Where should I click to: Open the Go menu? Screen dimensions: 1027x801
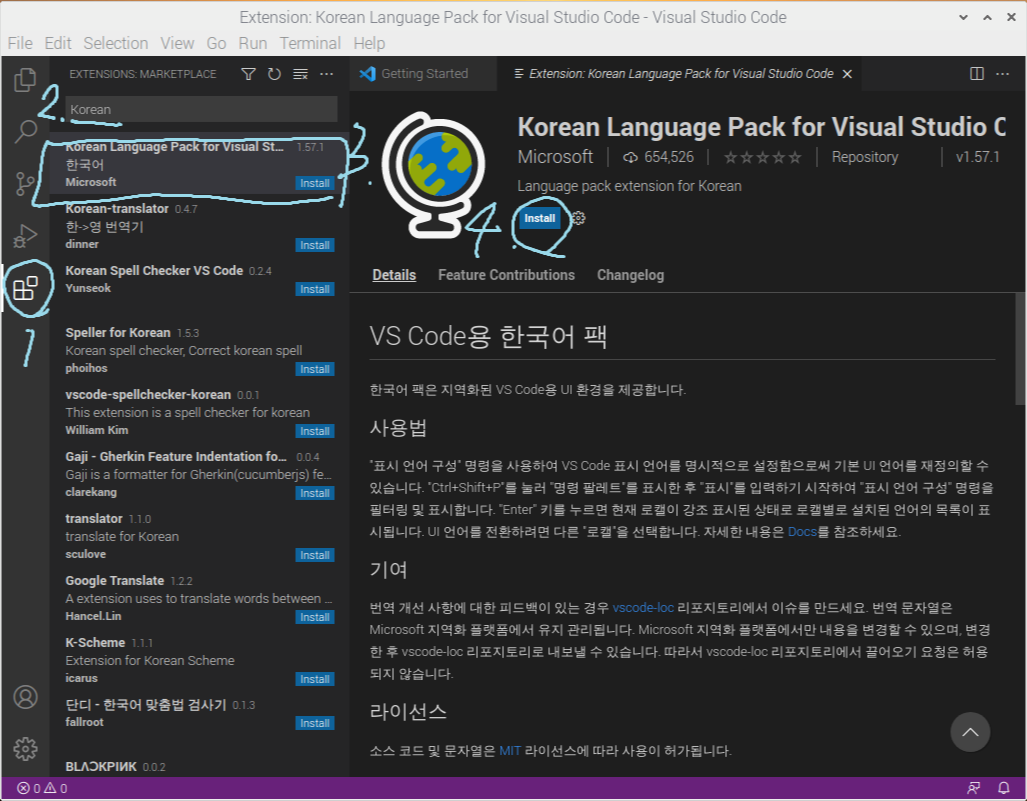(216, 43)
